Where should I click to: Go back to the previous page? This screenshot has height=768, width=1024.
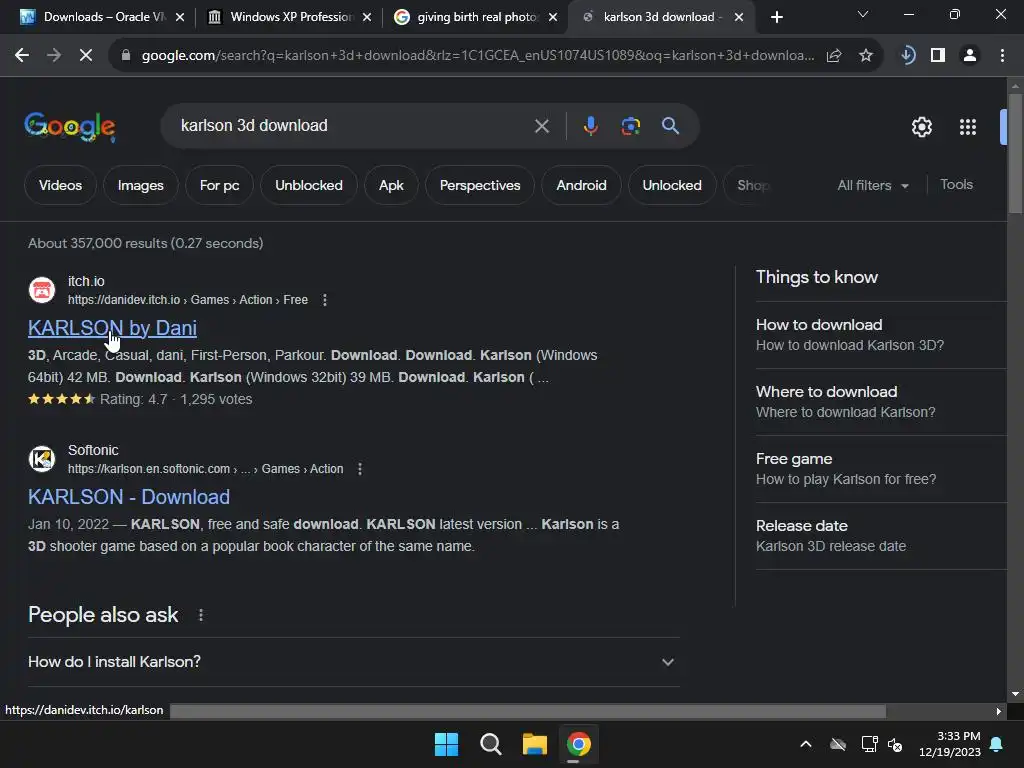pyautogui.click(x=22, y=56)
